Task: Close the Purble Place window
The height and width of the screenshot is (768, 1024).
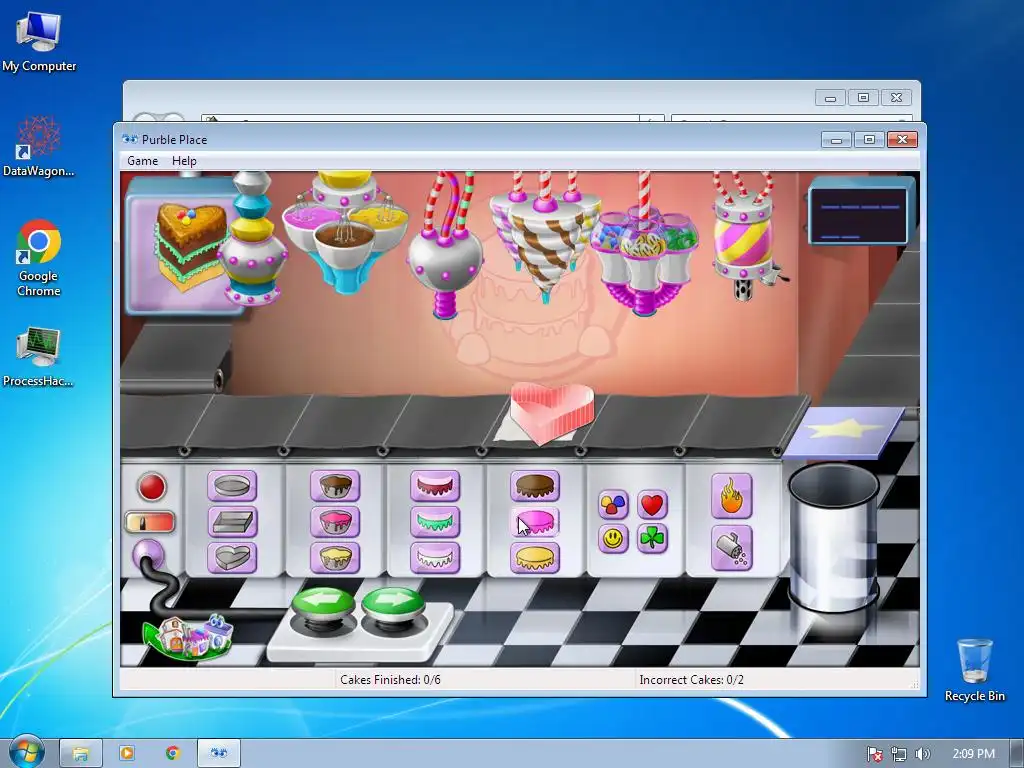Action: coord(903,140)
